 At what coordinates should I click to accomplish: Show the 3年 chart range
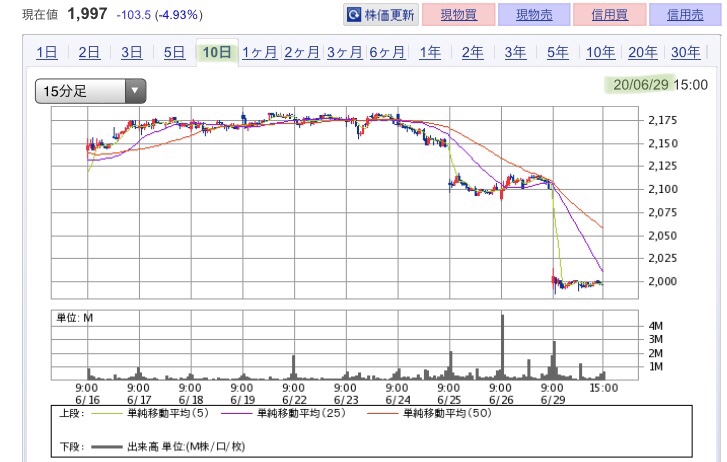click(515, 52)
